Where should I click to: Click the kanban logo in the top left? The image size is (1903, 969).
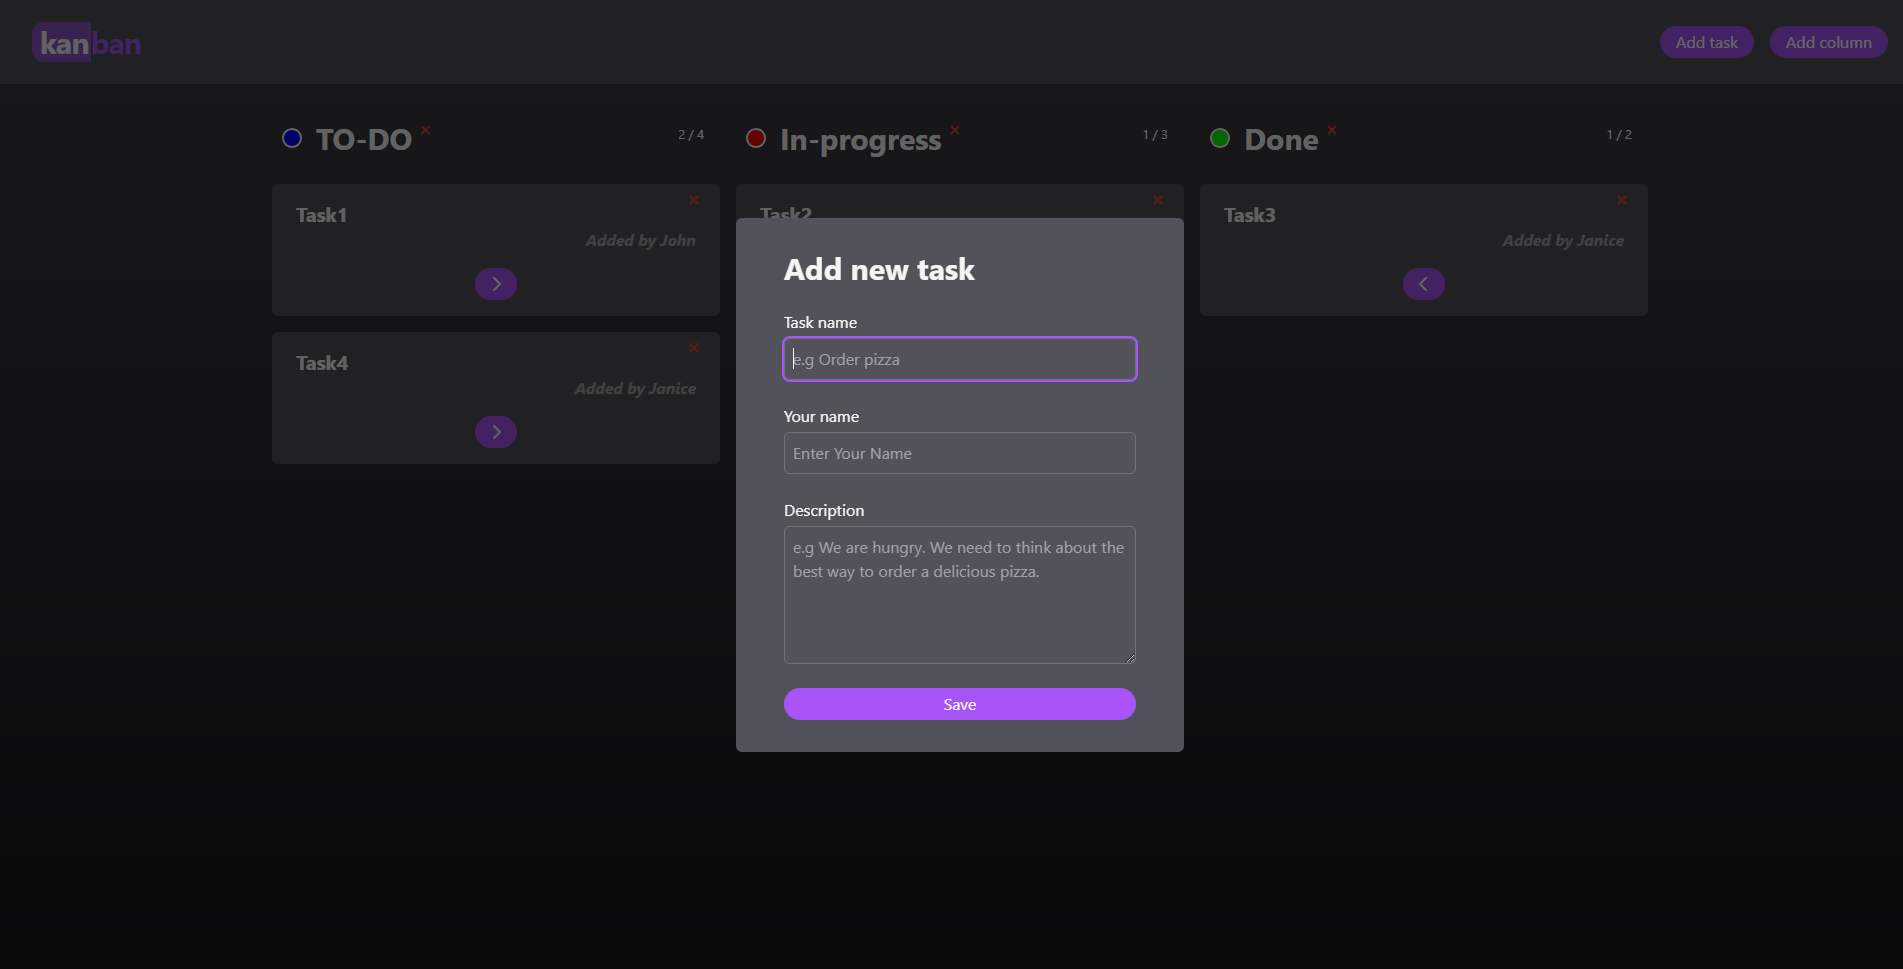[86, 41]
